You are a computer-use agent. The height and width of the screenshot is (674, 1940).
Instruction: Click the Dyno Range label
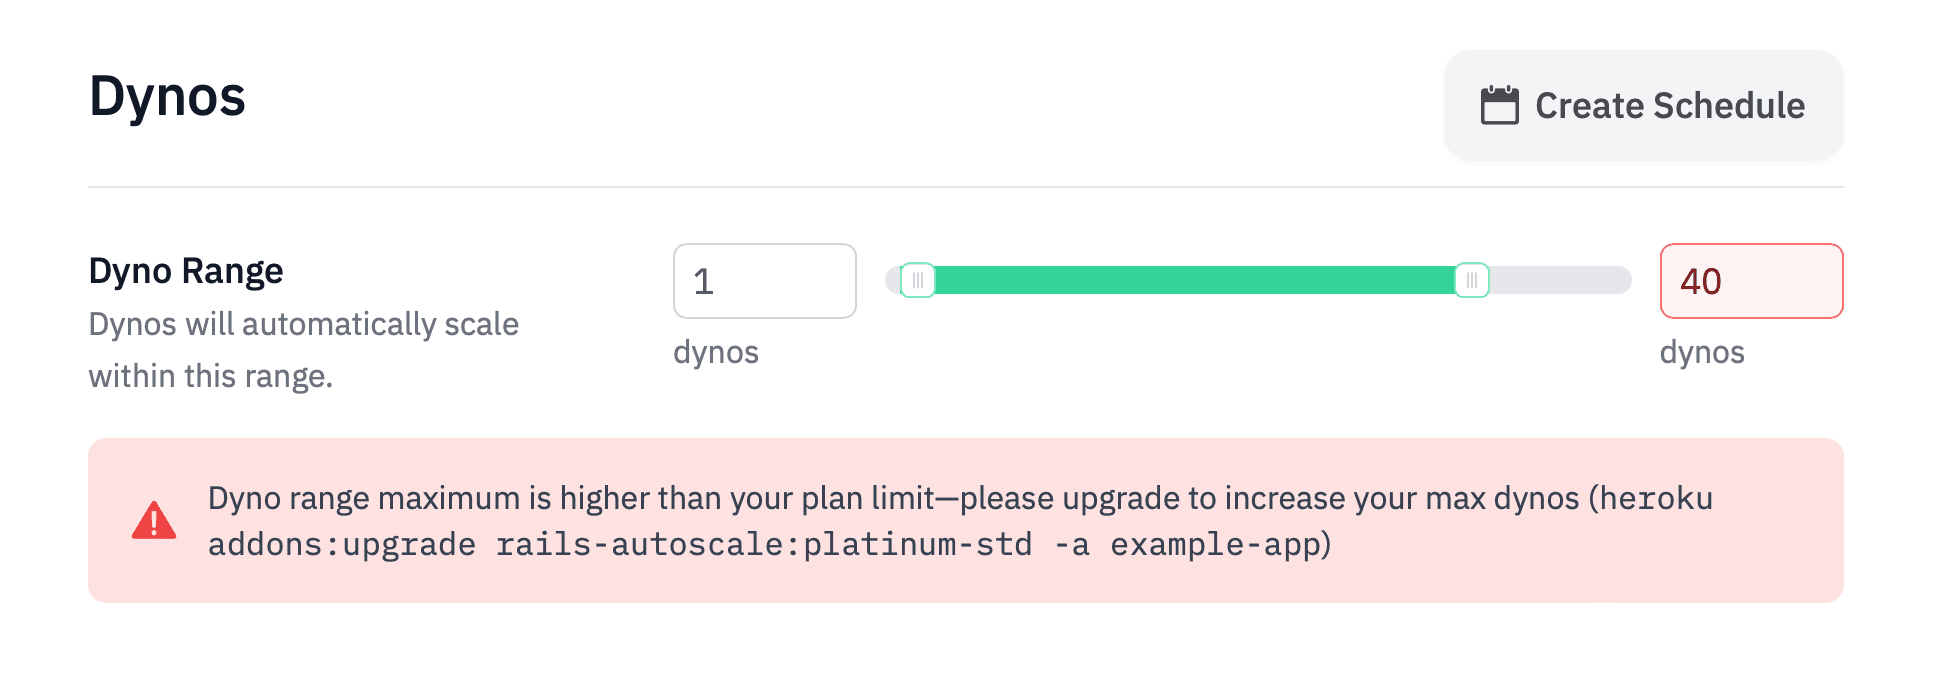[186, 270]
